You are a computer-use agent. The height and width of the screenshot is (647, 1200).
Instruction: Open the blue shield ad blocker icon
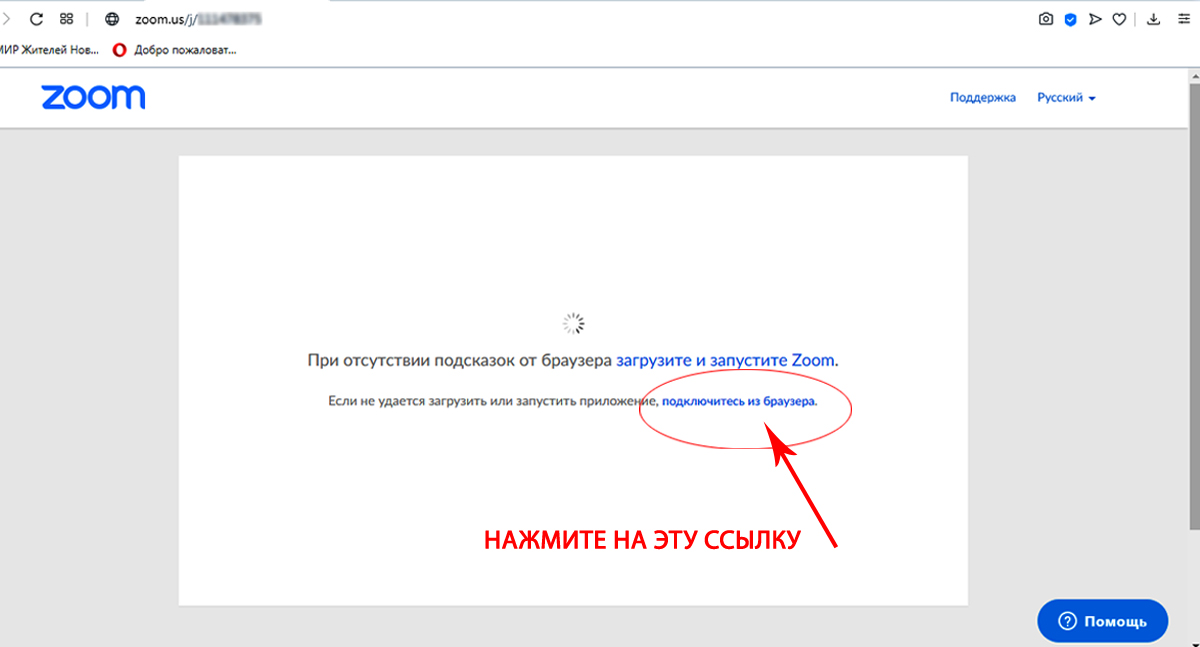(1070, 19)
